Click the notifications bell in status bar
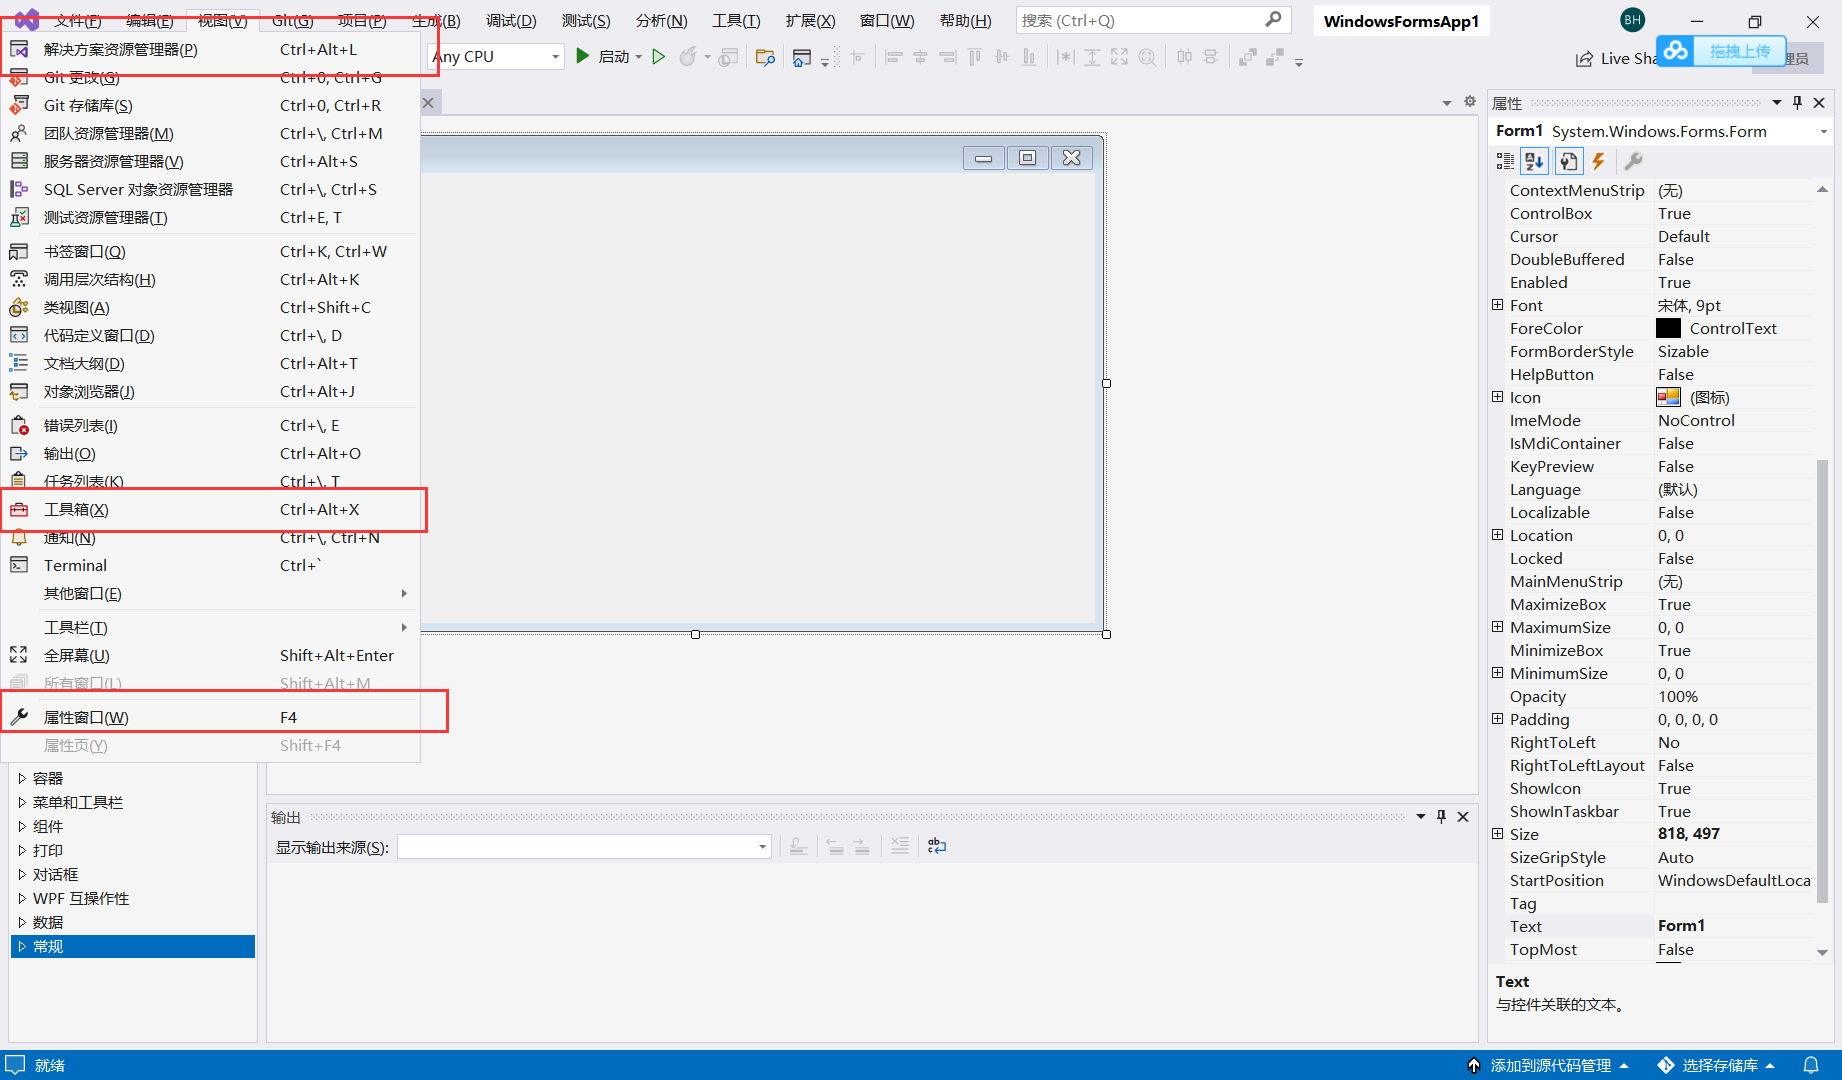1842x1080 pixels. coord(1811,1065)
